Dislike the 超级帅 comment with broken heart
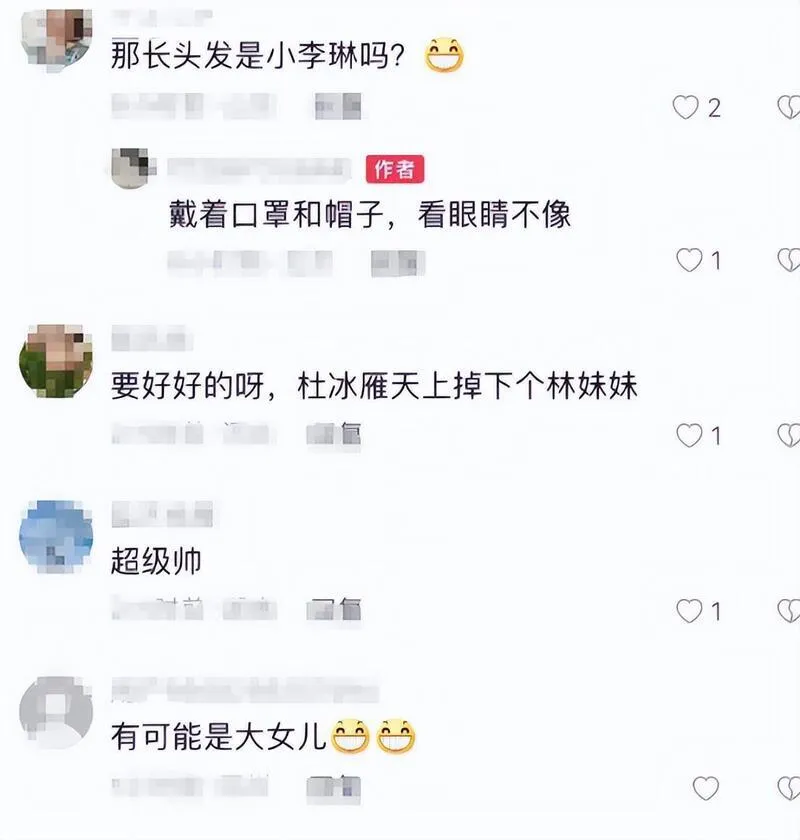Viewport: 800px width, 840px height. [789, 611]
